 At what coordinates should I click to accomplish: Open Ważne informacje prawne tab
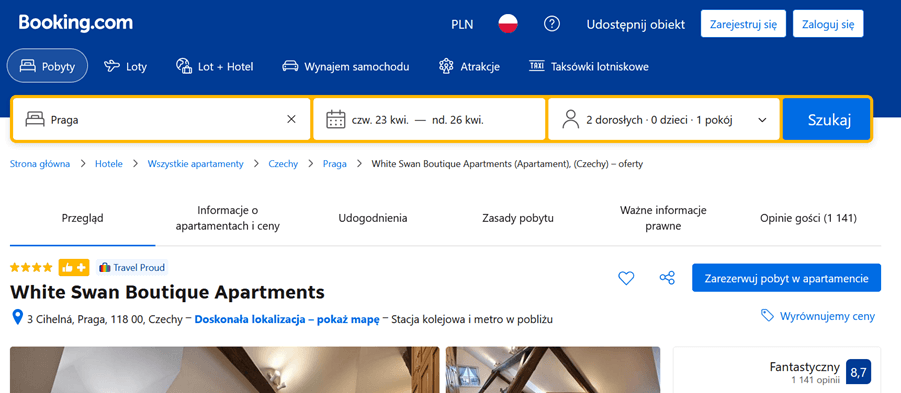pyautogui.click(x=663, y=218)
